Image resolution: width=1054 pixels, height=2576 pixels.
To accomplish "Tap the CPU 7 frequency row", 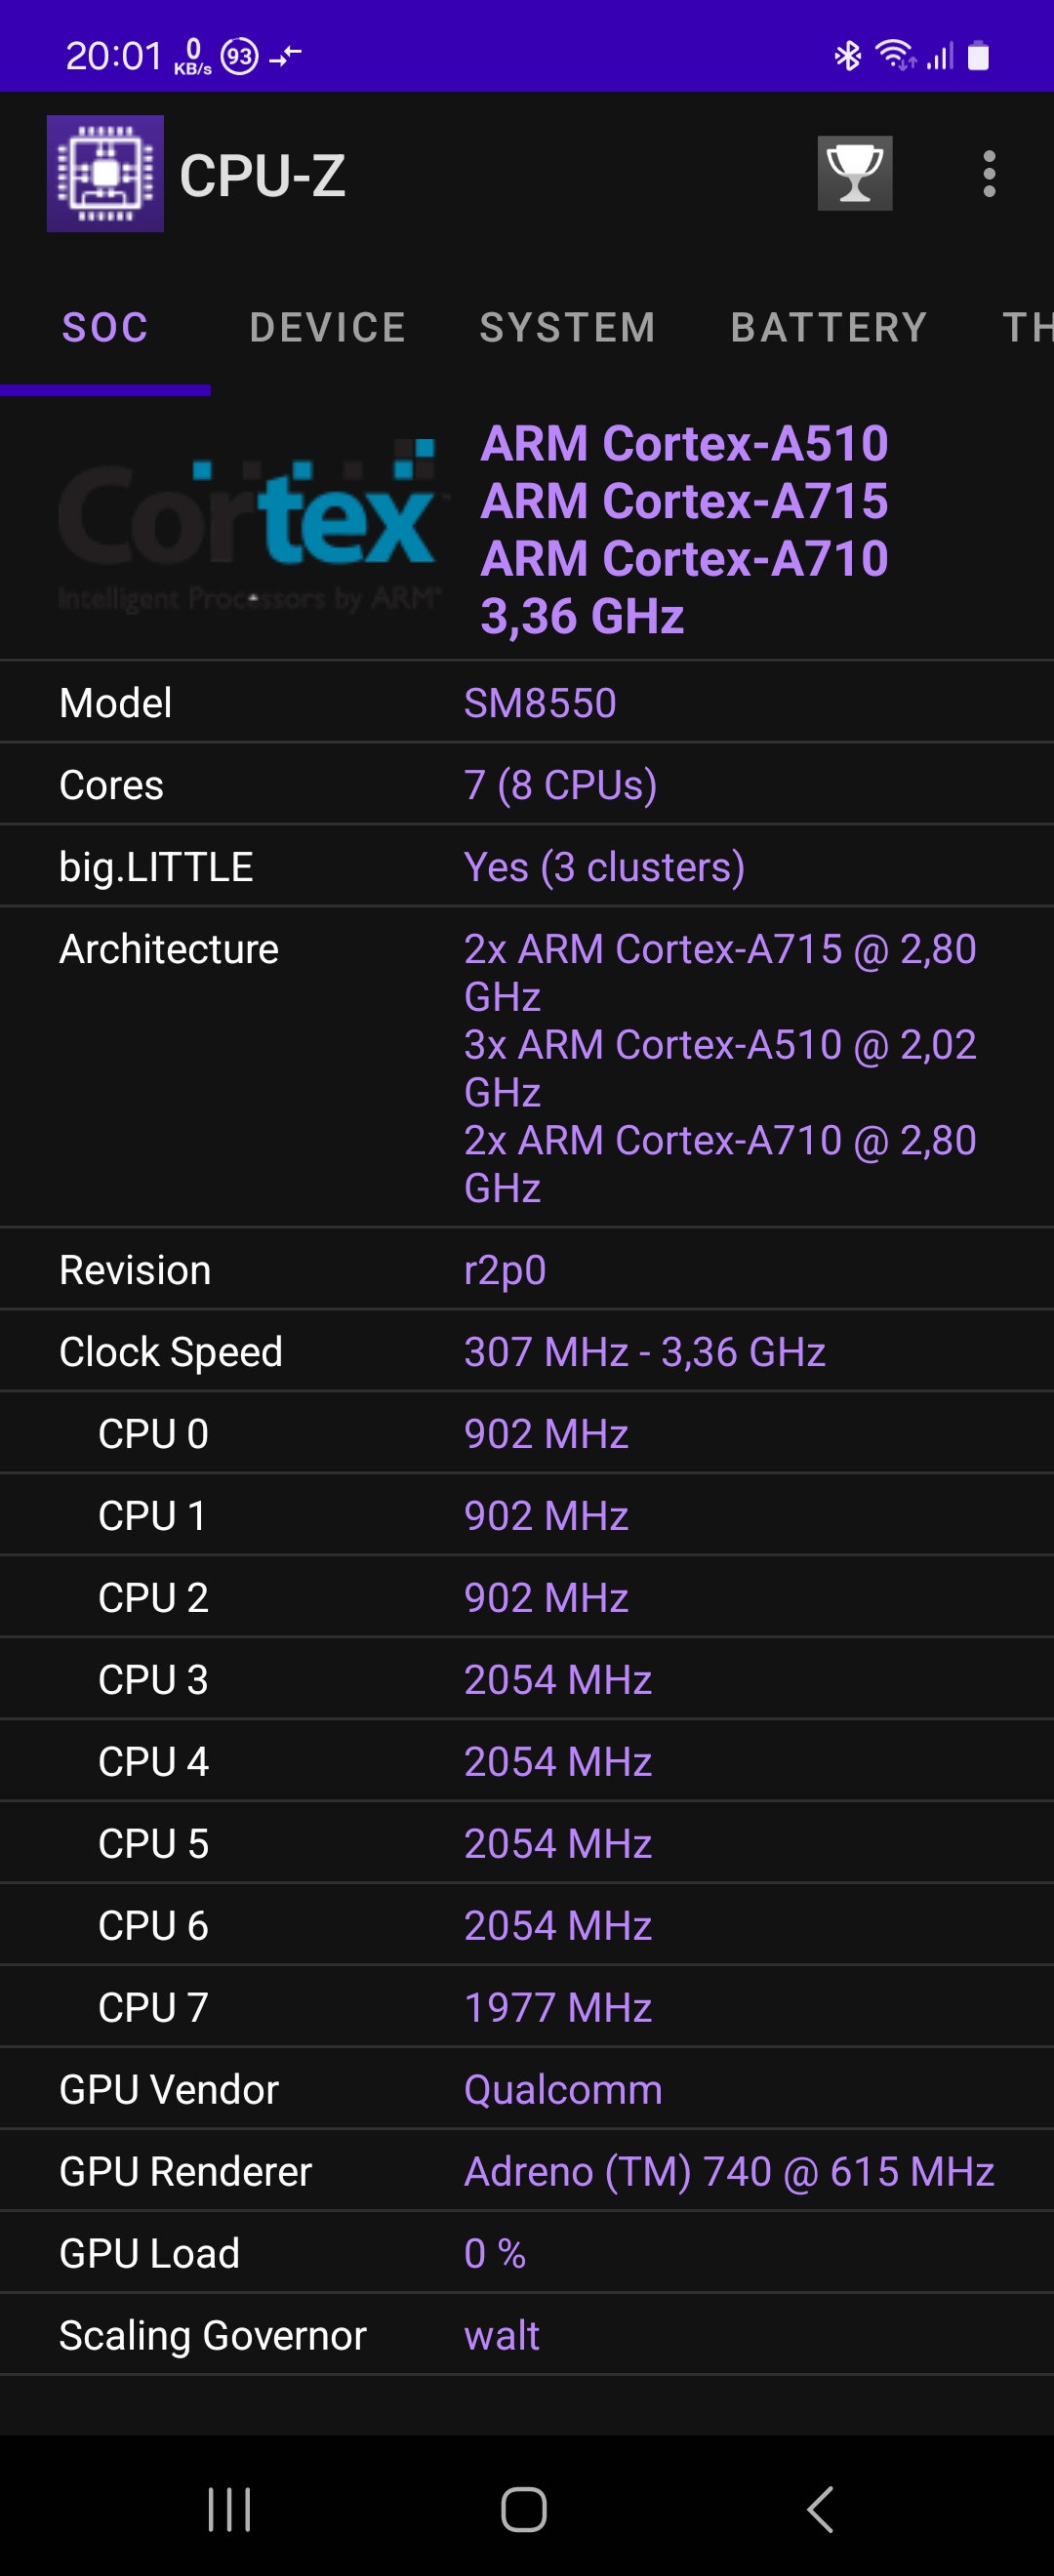I will [x=527, y=2007].
